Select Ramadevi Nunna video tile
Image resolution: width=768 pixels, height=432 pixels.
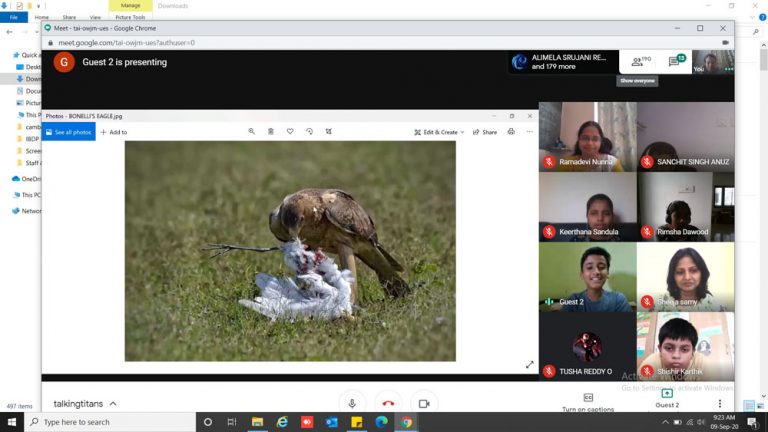(588, 137)
